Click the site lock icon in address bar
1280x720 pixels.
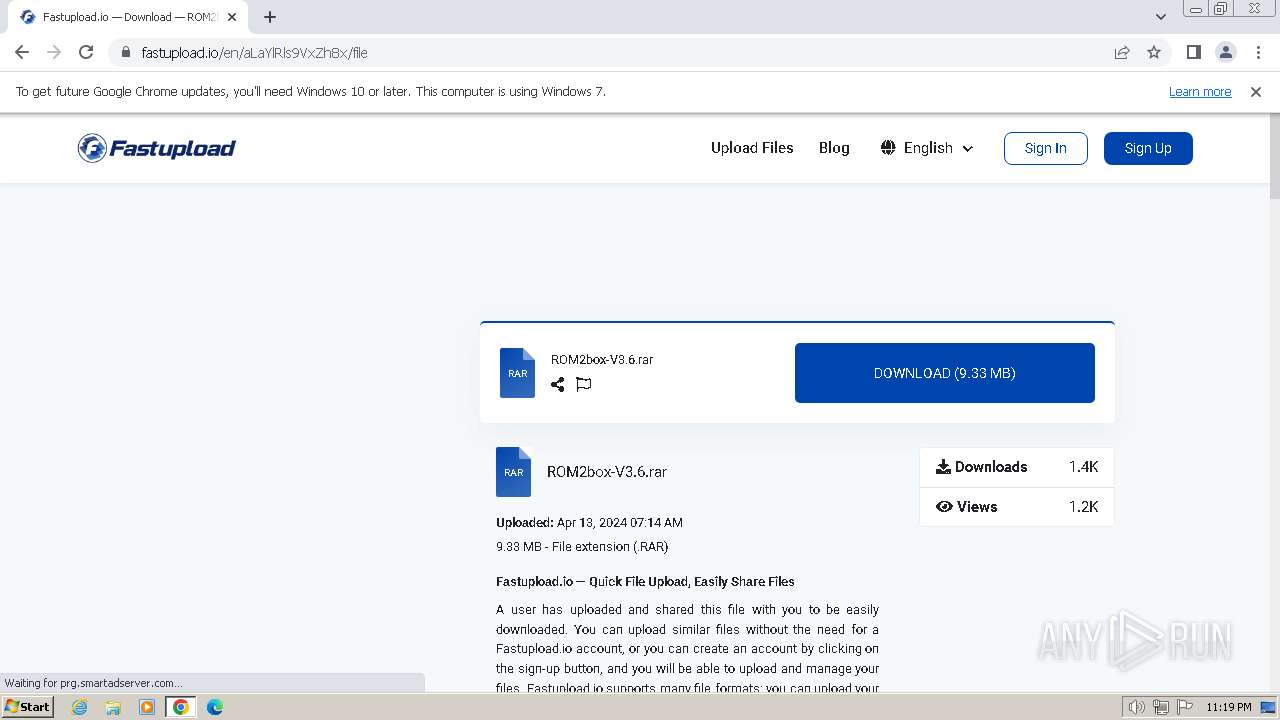click(126, 53)
